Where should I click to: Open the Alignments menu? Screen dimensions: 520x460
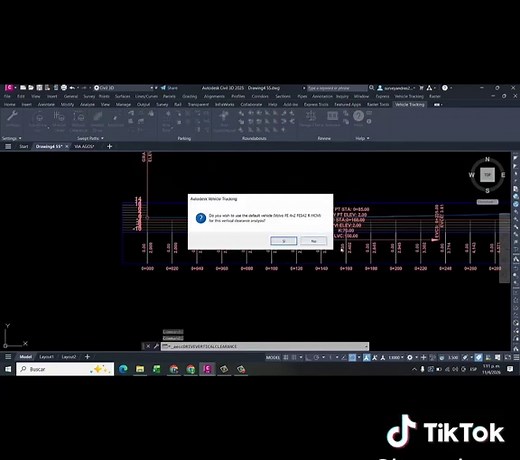pos(214,96)
